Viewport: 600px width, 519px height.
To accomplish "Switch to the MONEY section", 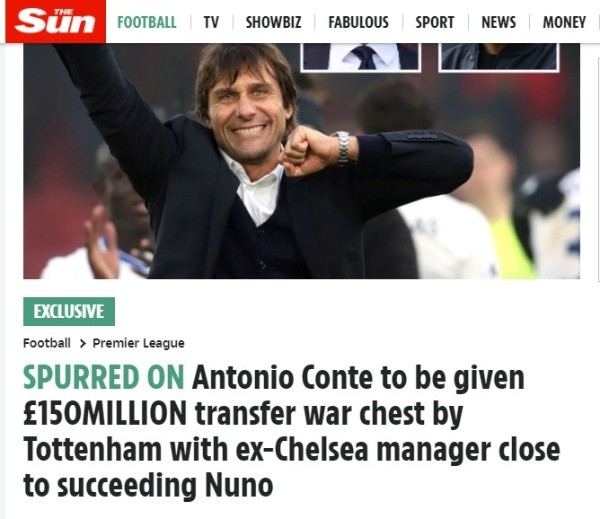I will tap(564, 22).
